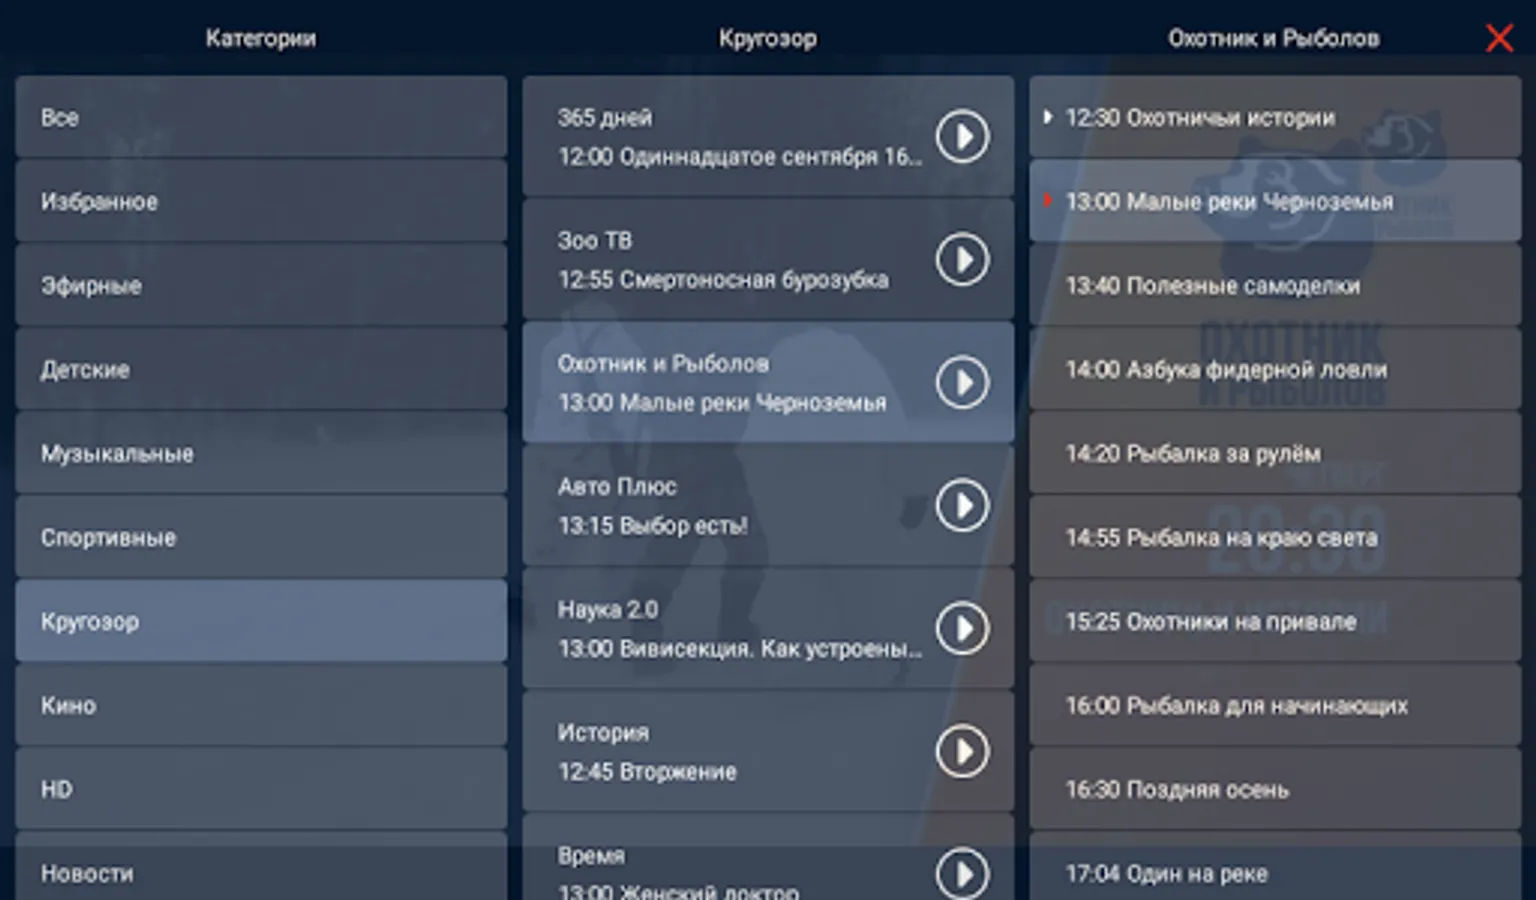Click the Кругозор column header

pos(768,38)
